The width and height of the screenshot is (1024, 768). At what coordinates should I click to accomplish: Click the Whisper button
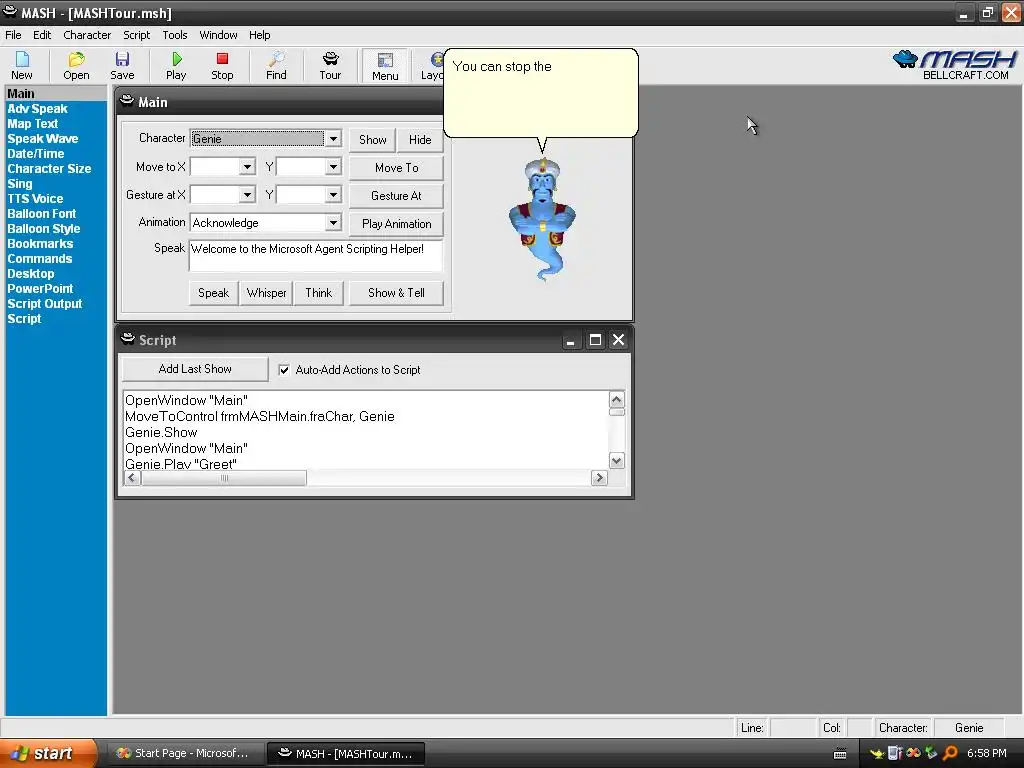pos(266,293)
